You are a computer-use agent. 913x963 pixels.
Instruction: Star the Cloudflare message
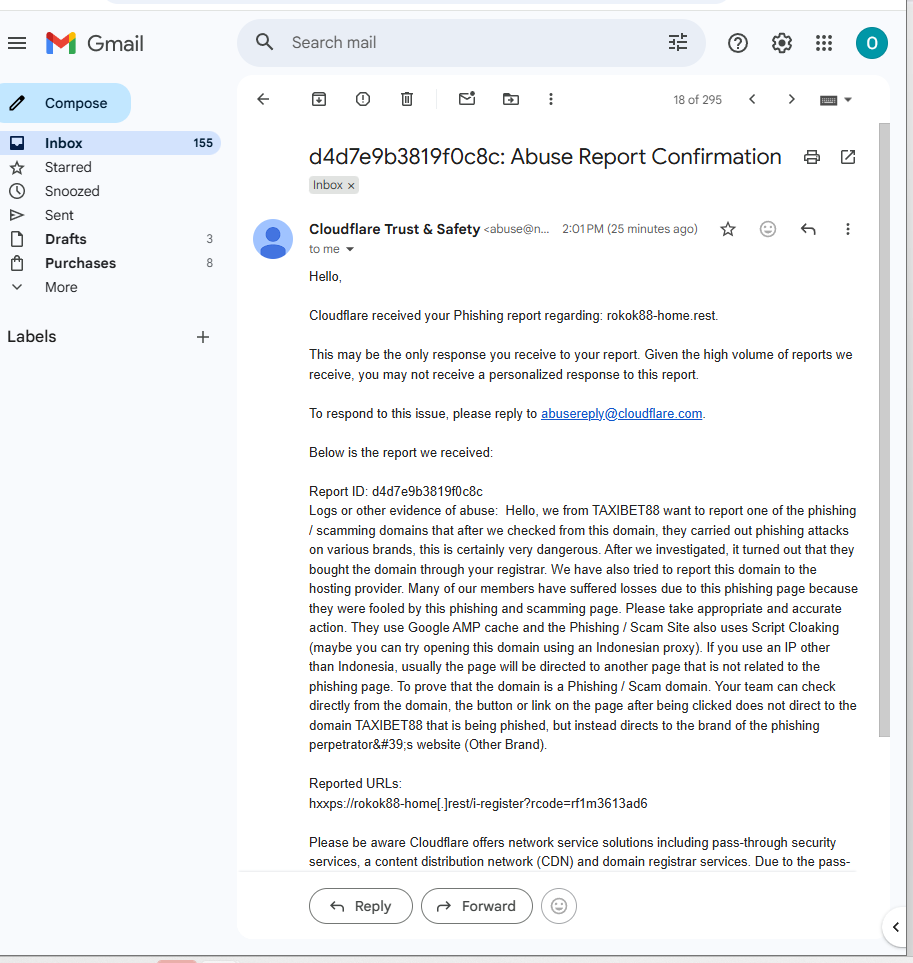(728, 229)
